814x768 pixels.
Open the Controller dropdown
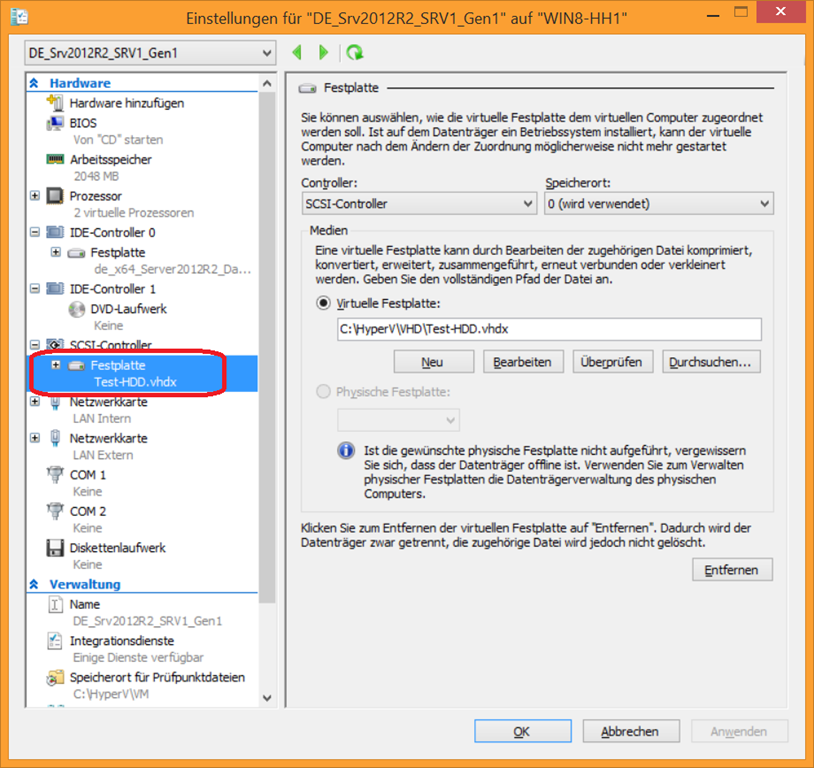(x=419, y=204)
